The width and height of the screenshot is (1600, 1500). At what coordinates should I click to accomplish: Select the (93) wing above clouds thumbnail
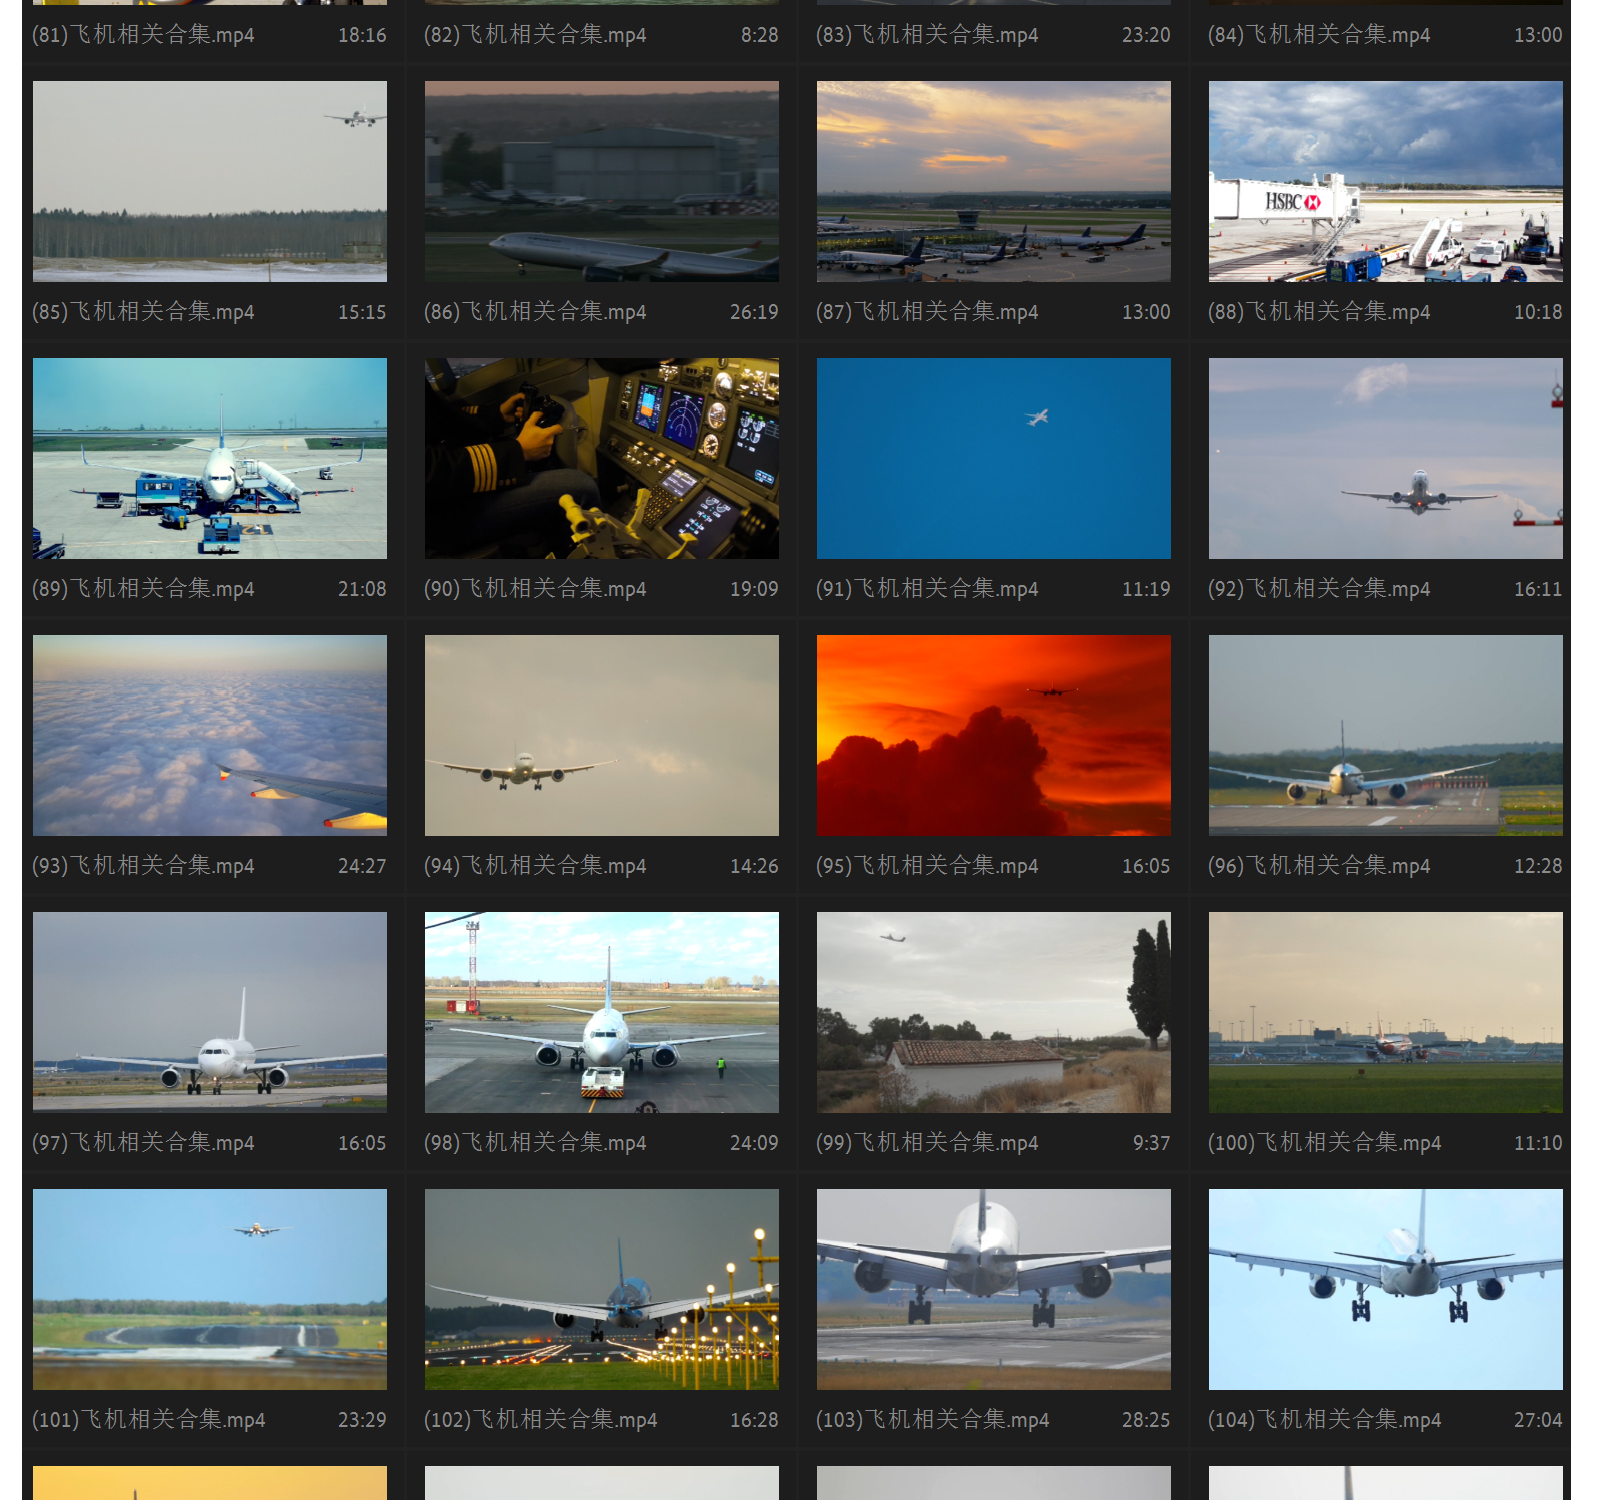coord(210,735)
